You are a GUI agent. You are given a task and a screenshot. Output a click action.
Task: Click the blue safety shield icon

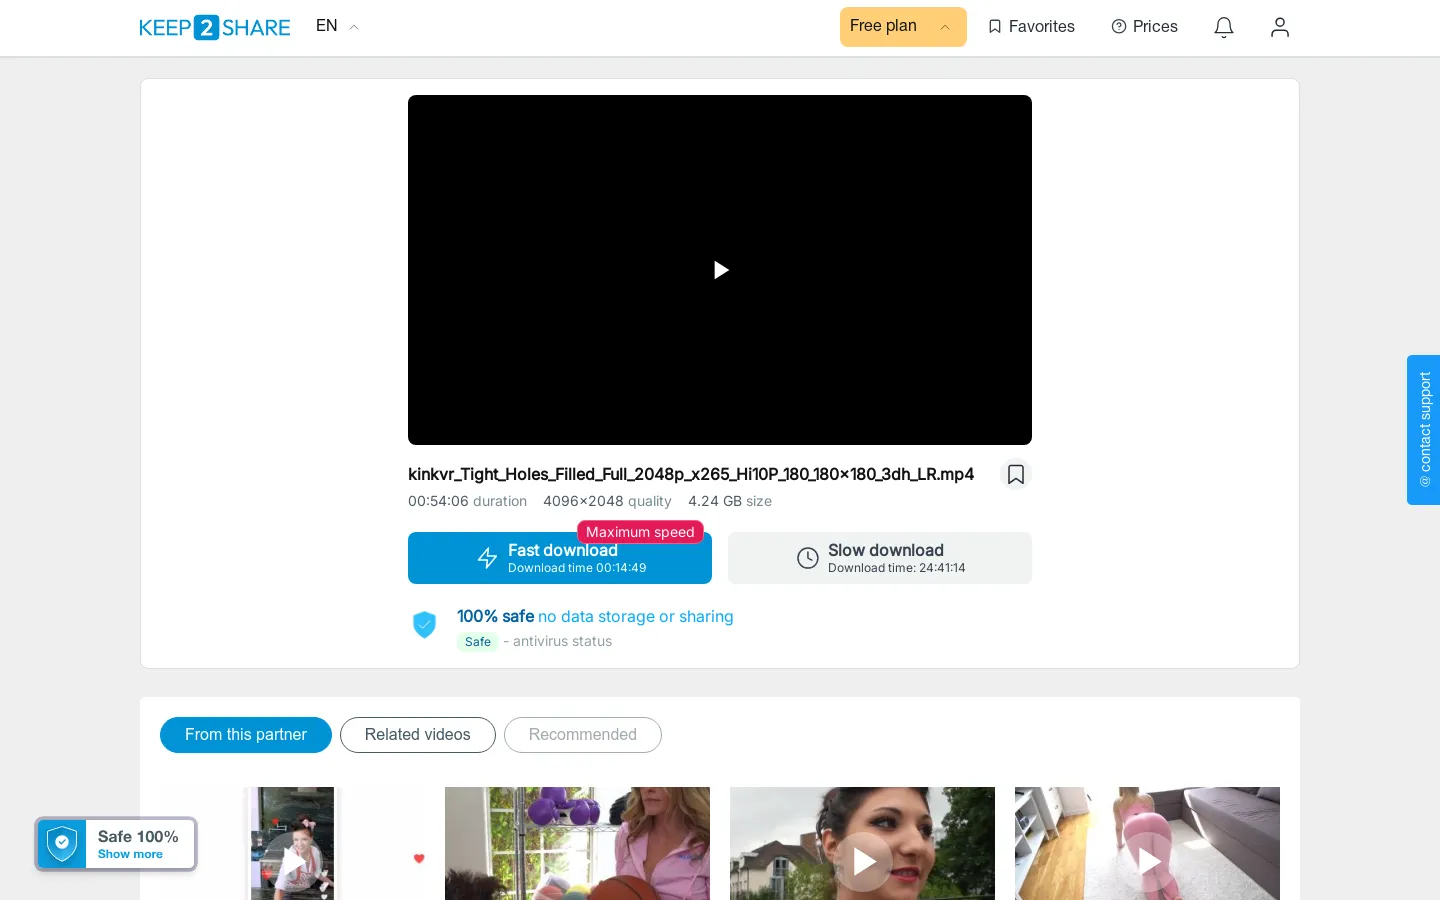click(x=425, y=625)
